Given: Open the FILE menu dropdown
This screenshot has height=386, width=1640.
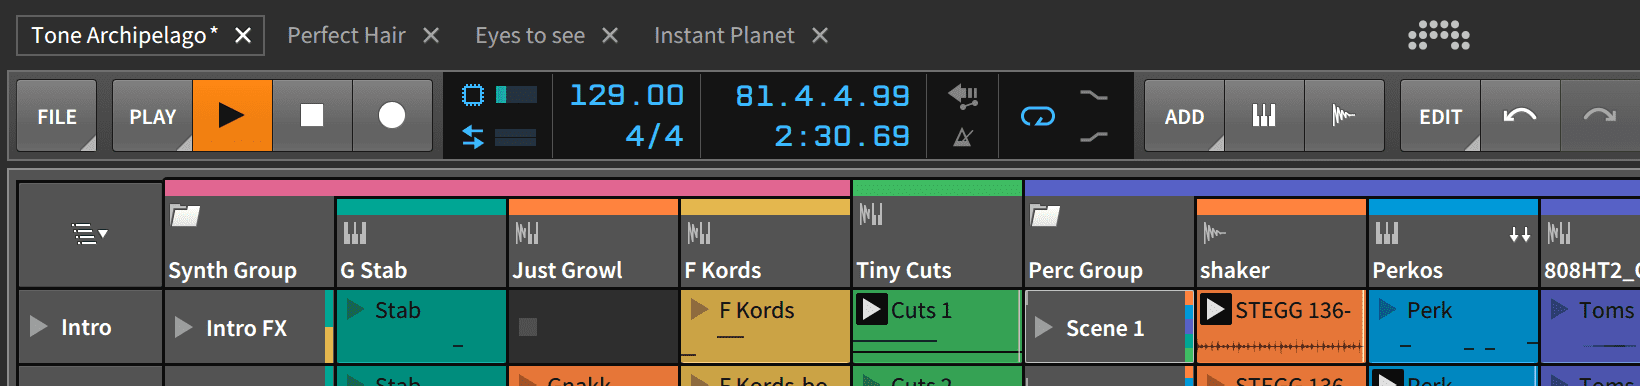Looking at the screenshot, I should [x=57, y=116].
